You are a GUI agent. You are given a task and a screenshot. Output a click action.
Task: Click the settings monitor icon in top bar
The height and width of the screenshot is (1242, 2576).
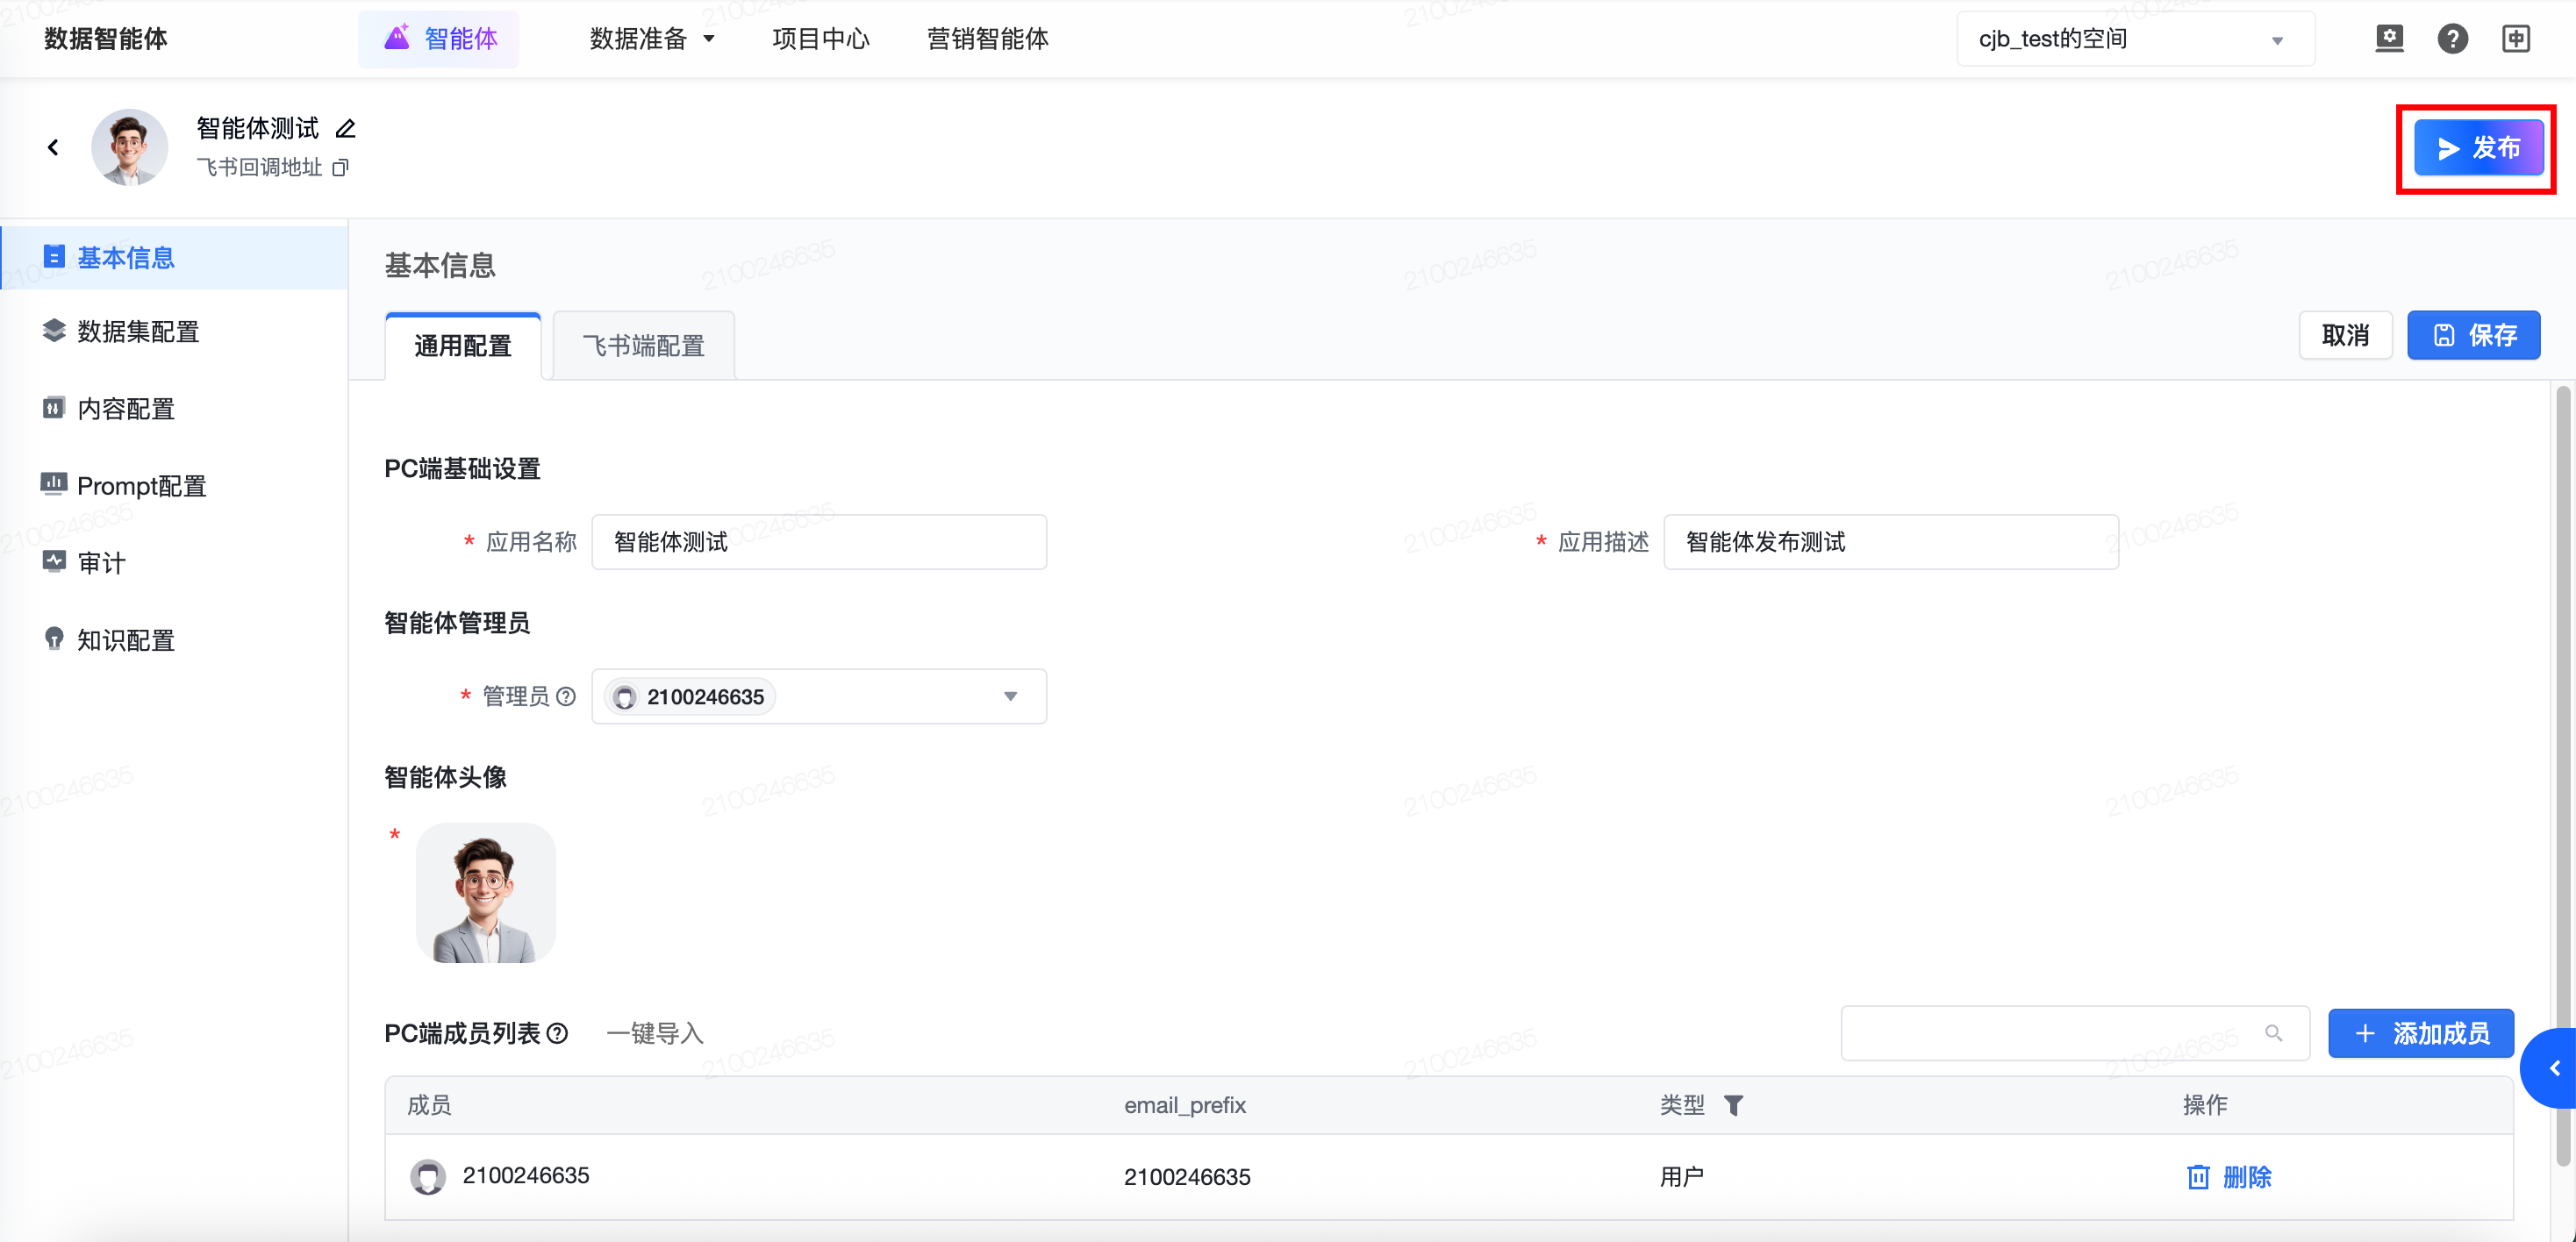pos(2389,39)
